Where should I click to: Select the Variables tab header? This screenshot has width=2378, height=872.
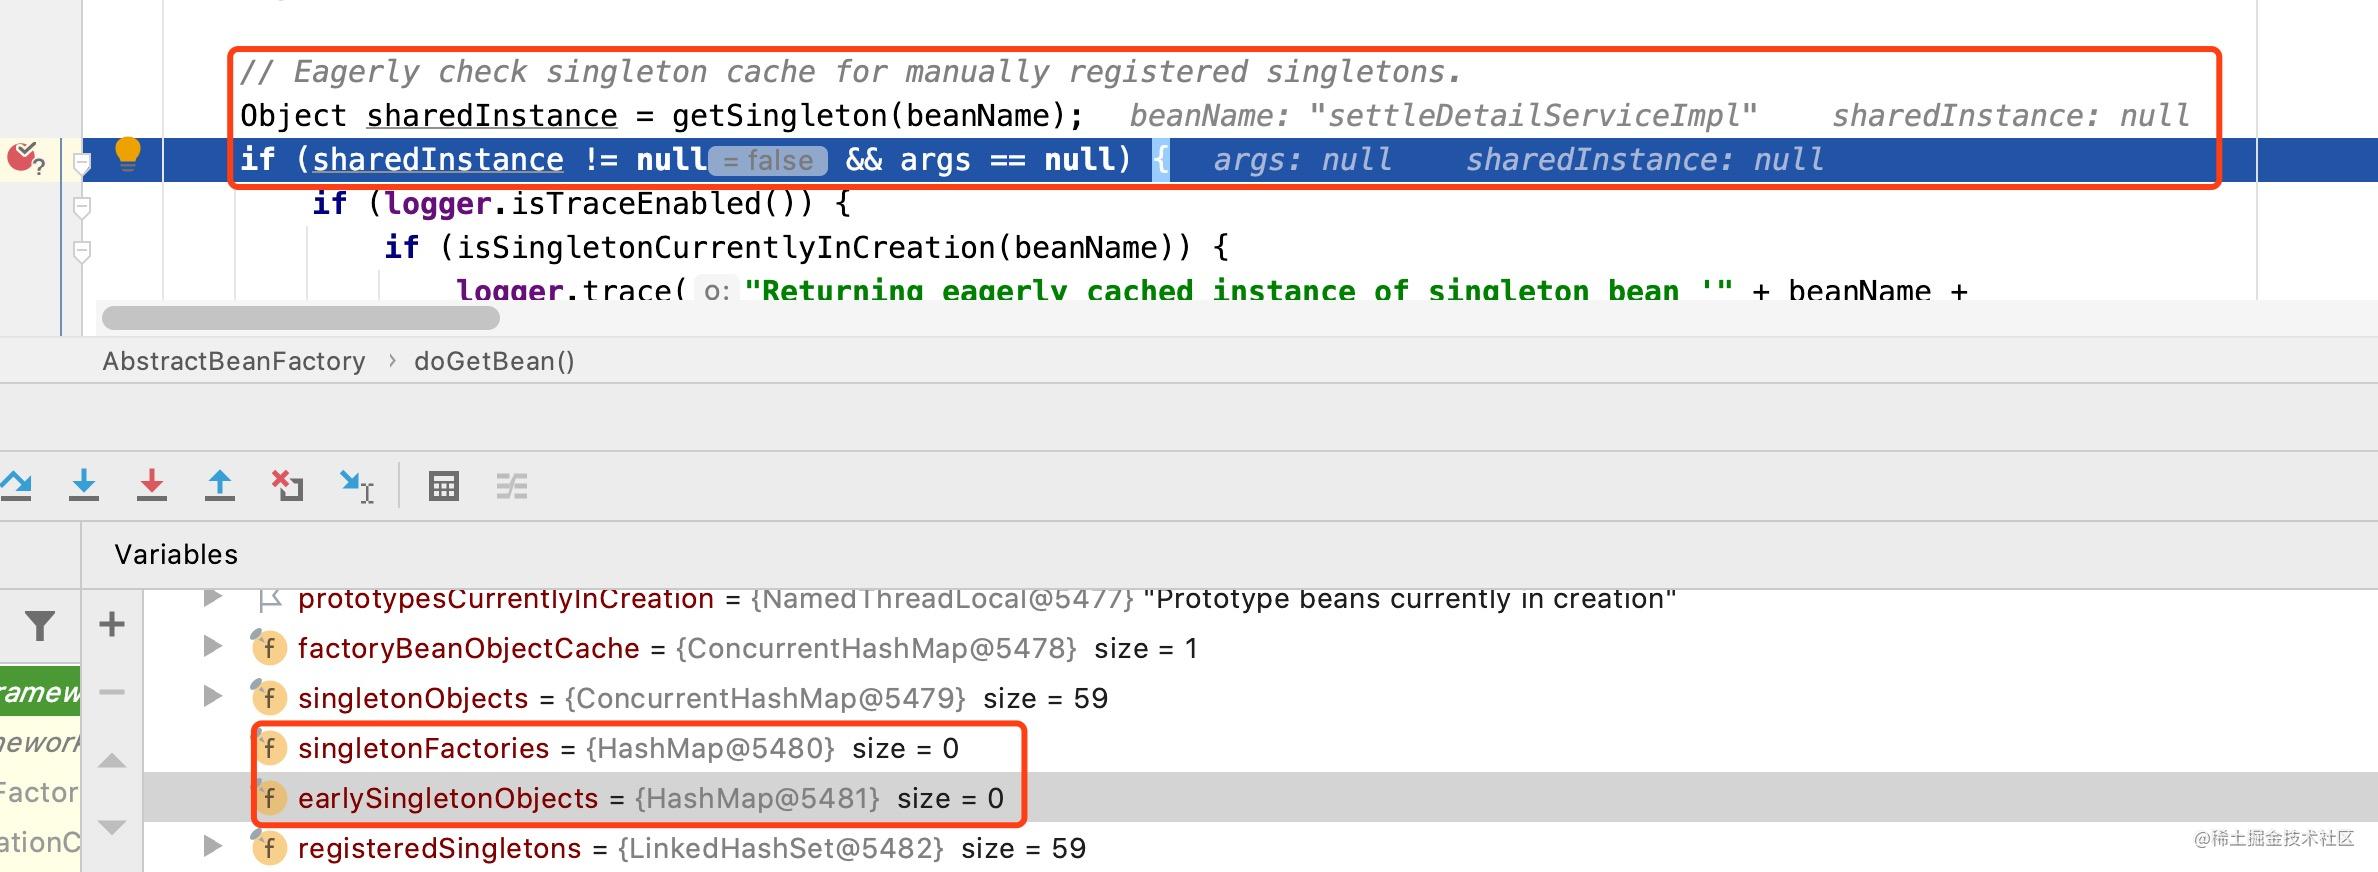[176, 555]
